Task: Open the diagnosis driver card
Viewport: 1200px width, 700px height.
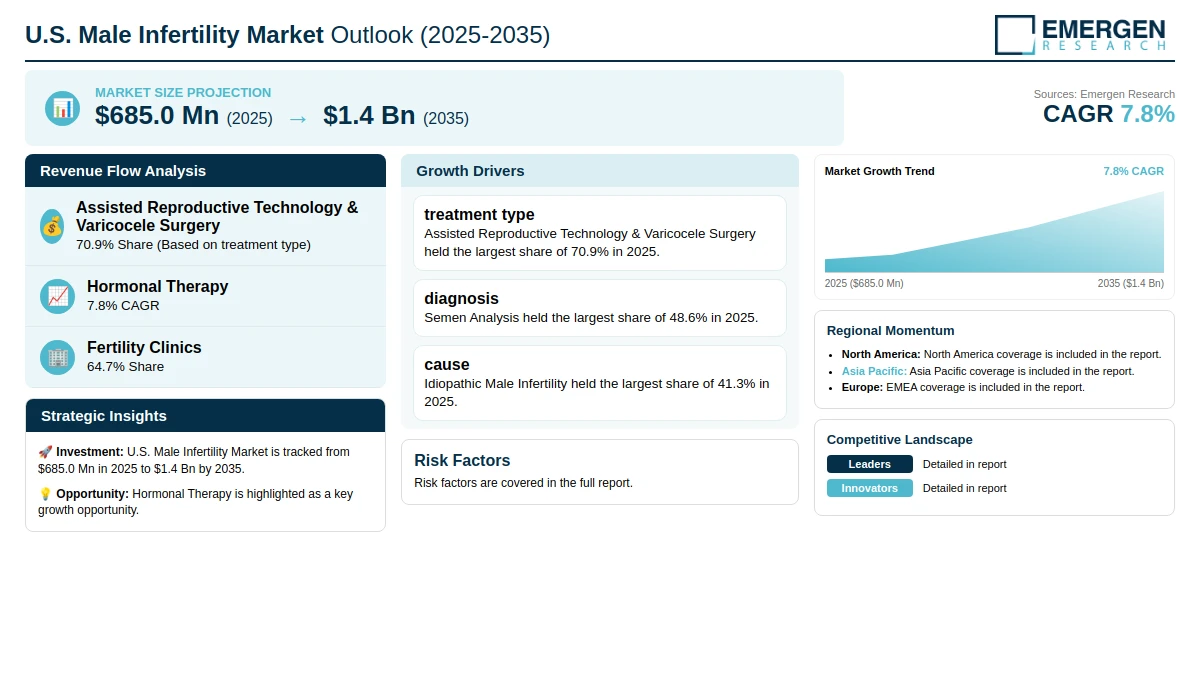Action: coord(600,308)
